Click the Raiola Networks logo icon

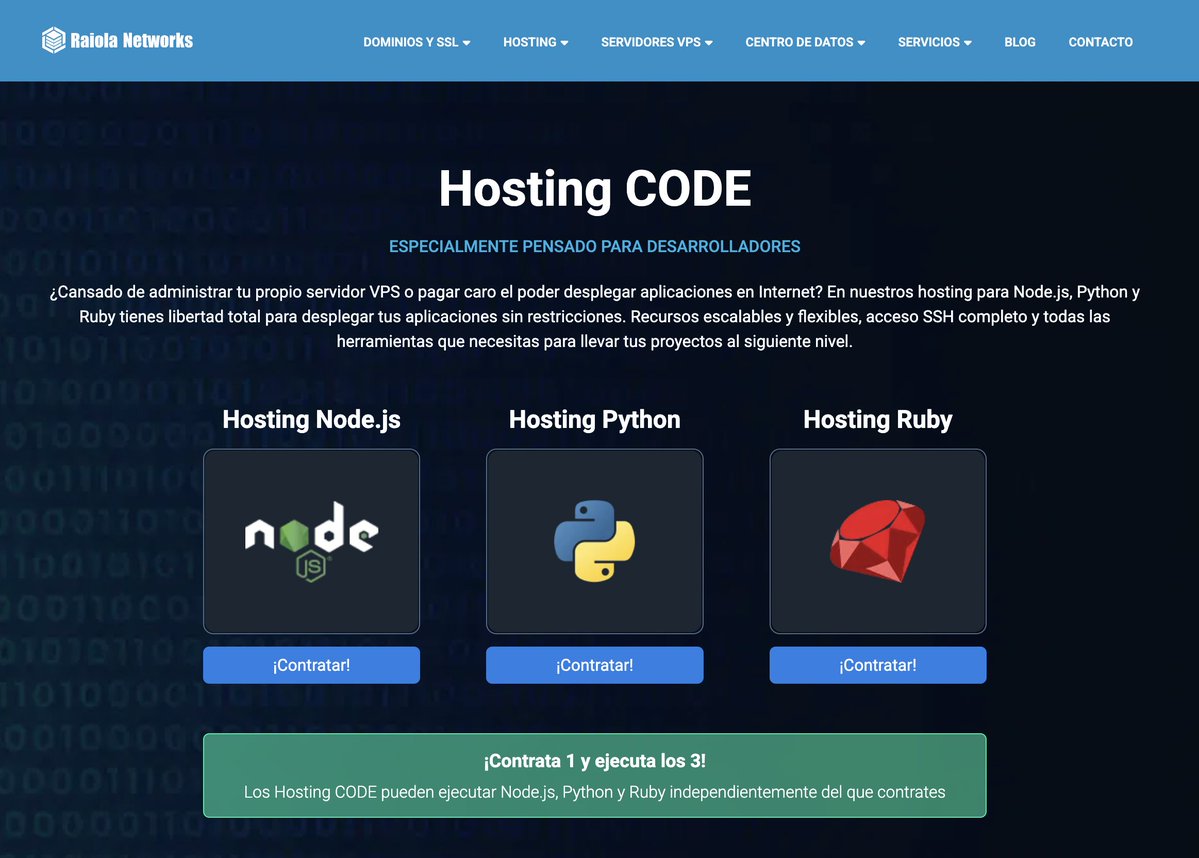pos(54,41)
